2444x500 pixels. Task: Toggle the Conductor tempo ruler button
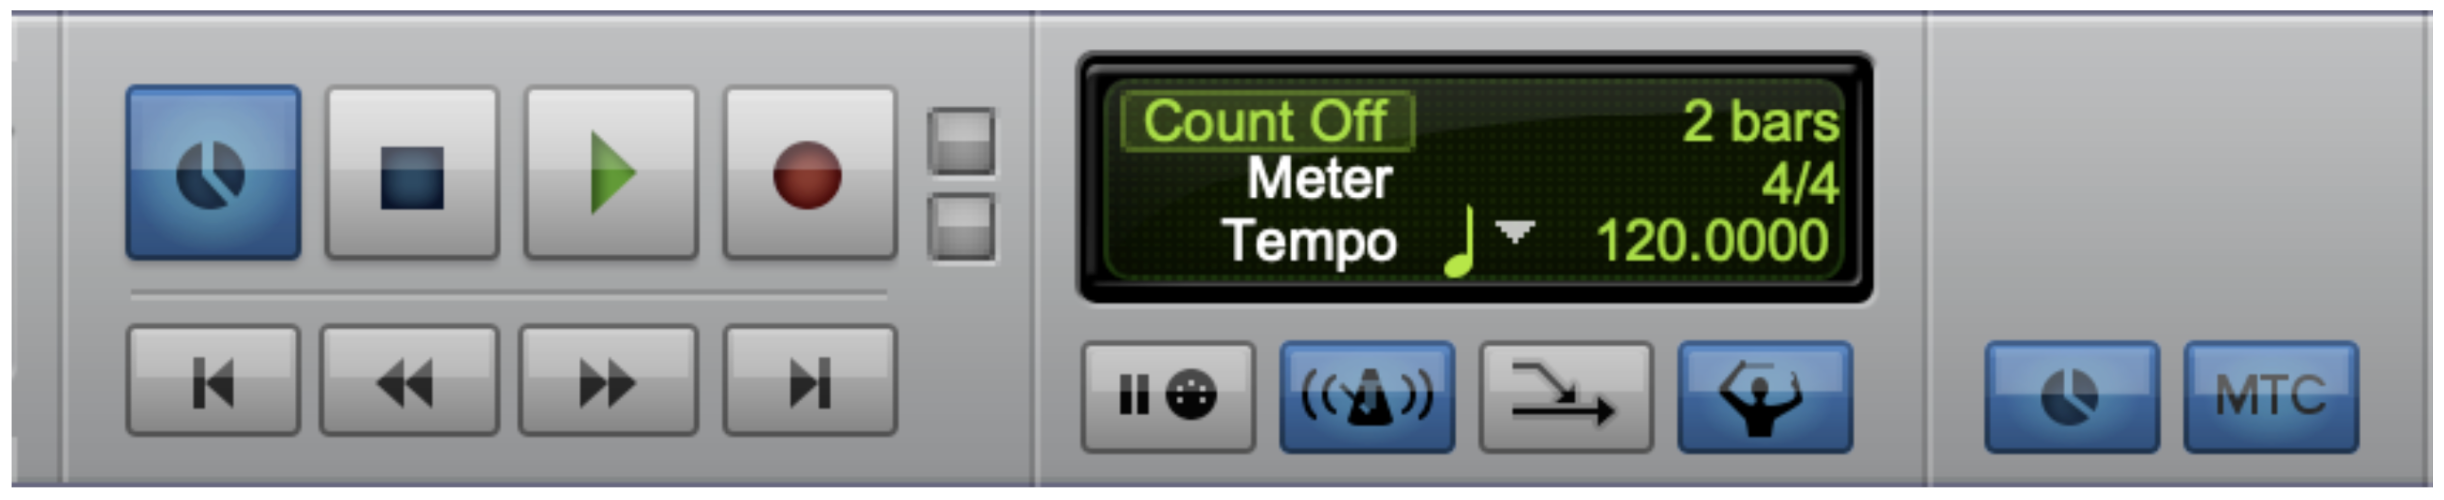coord(1765,397)
